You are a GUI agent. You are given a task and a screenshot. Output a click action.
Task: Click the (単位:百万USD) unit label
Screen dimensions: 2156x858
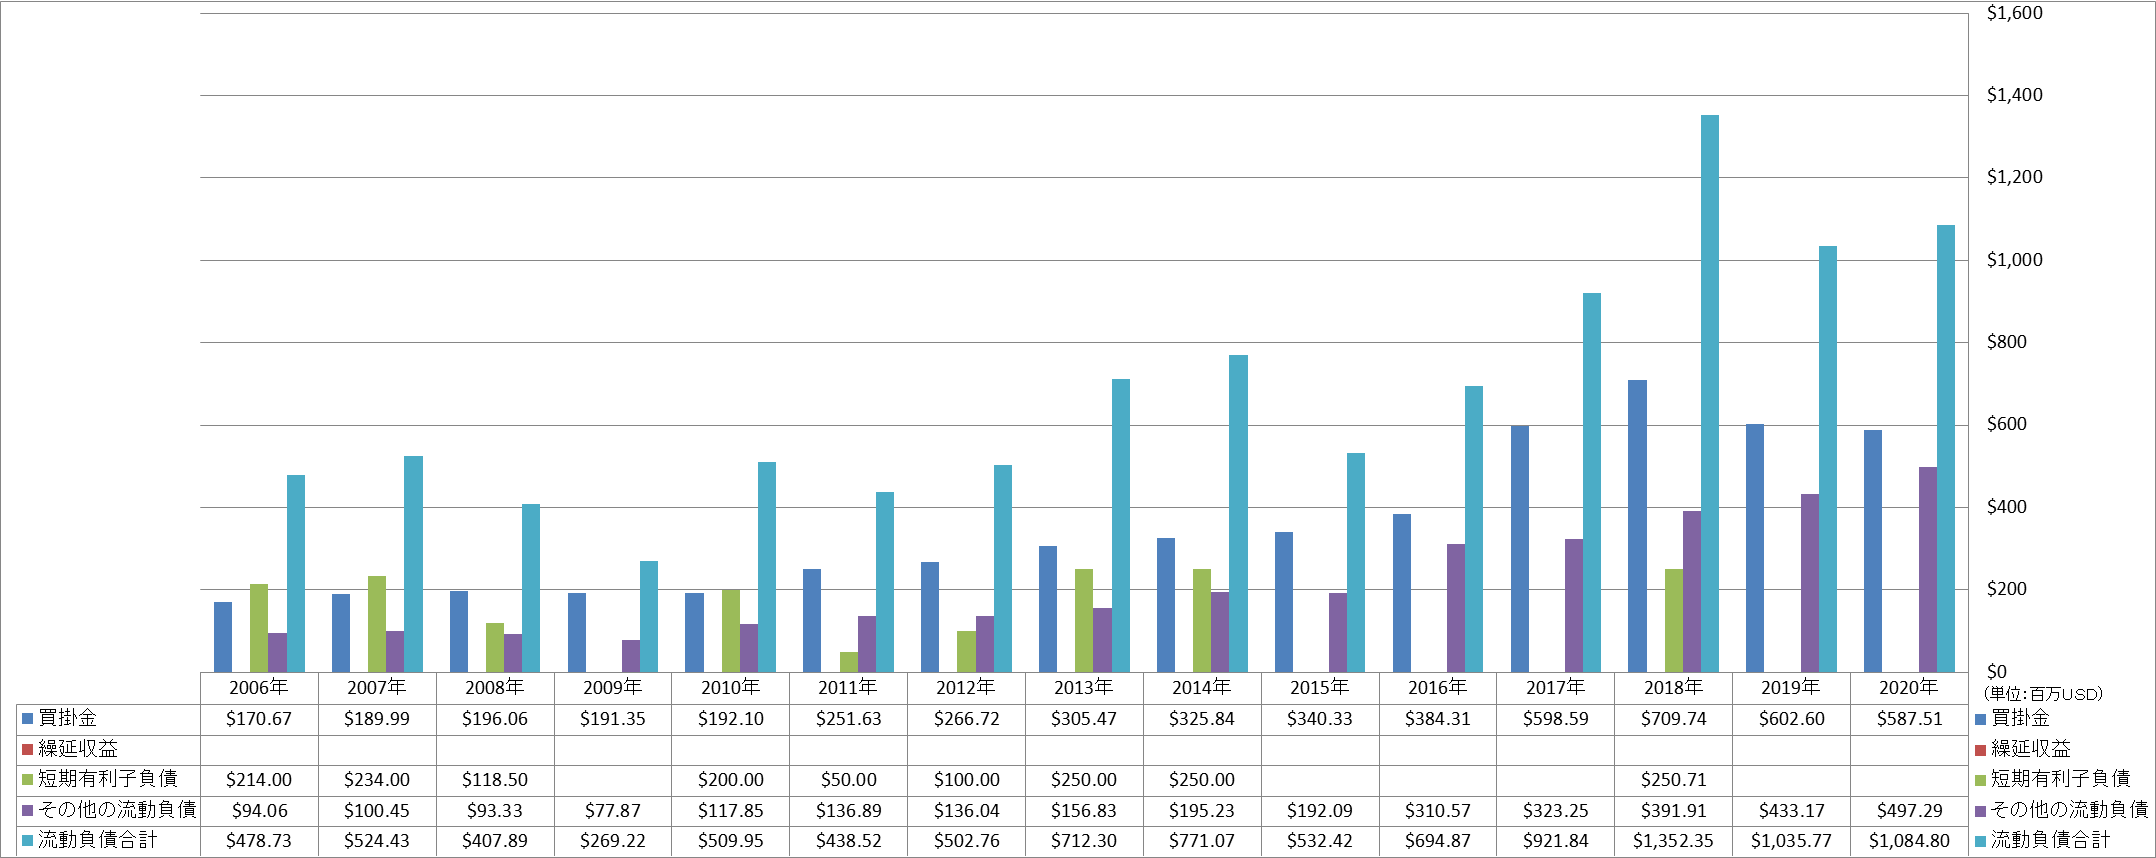tap(2043, 694)
